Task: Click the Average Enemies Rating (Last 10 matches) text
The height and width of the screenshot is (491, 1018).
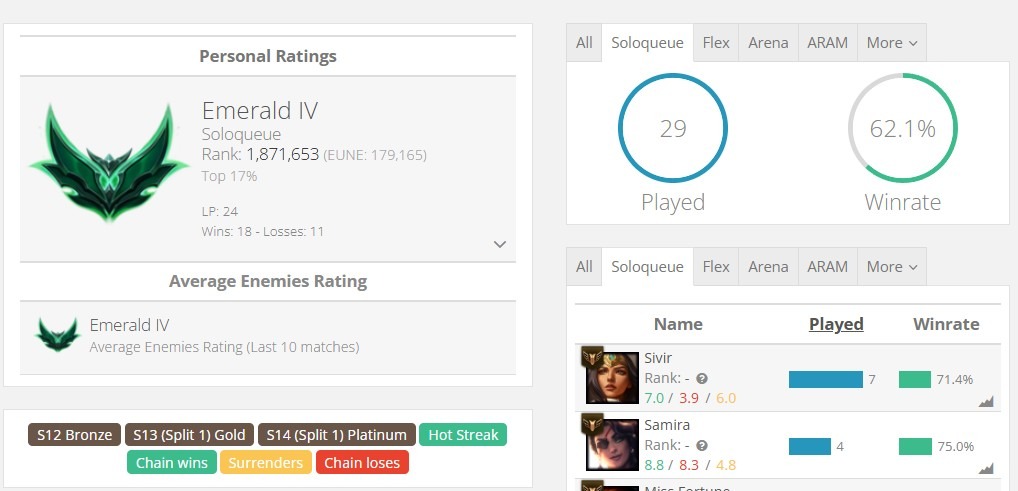Action: coord(224,347)
